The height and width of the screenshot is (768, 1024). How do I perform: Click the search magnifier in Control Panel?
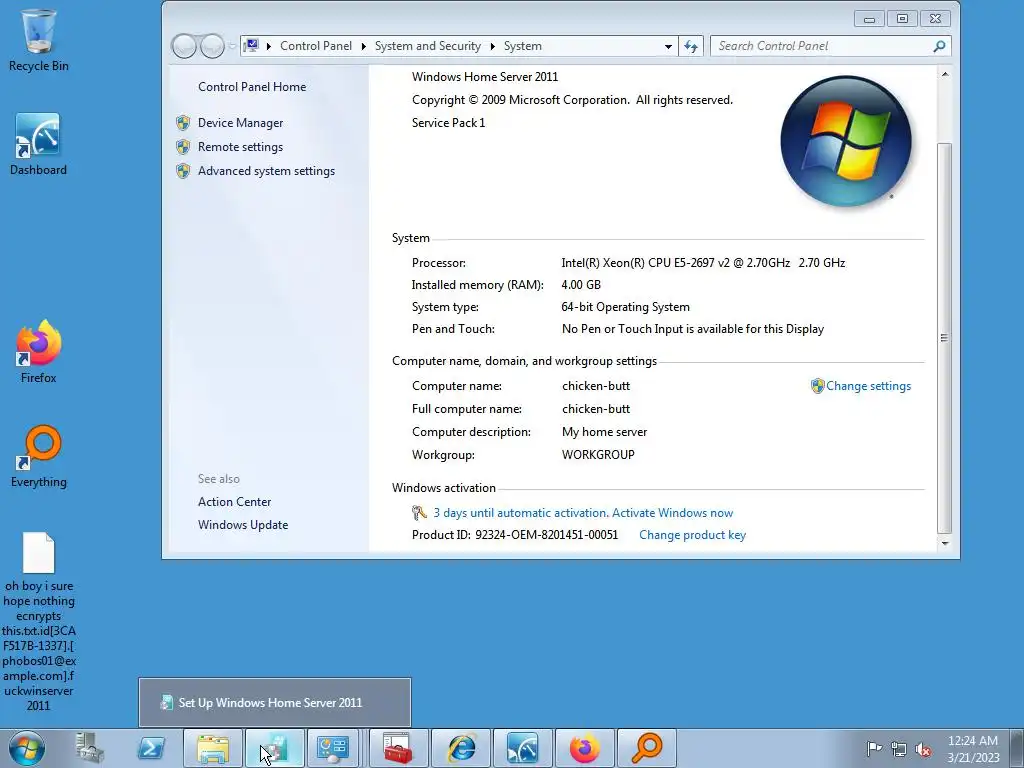(x=939, y=46)
